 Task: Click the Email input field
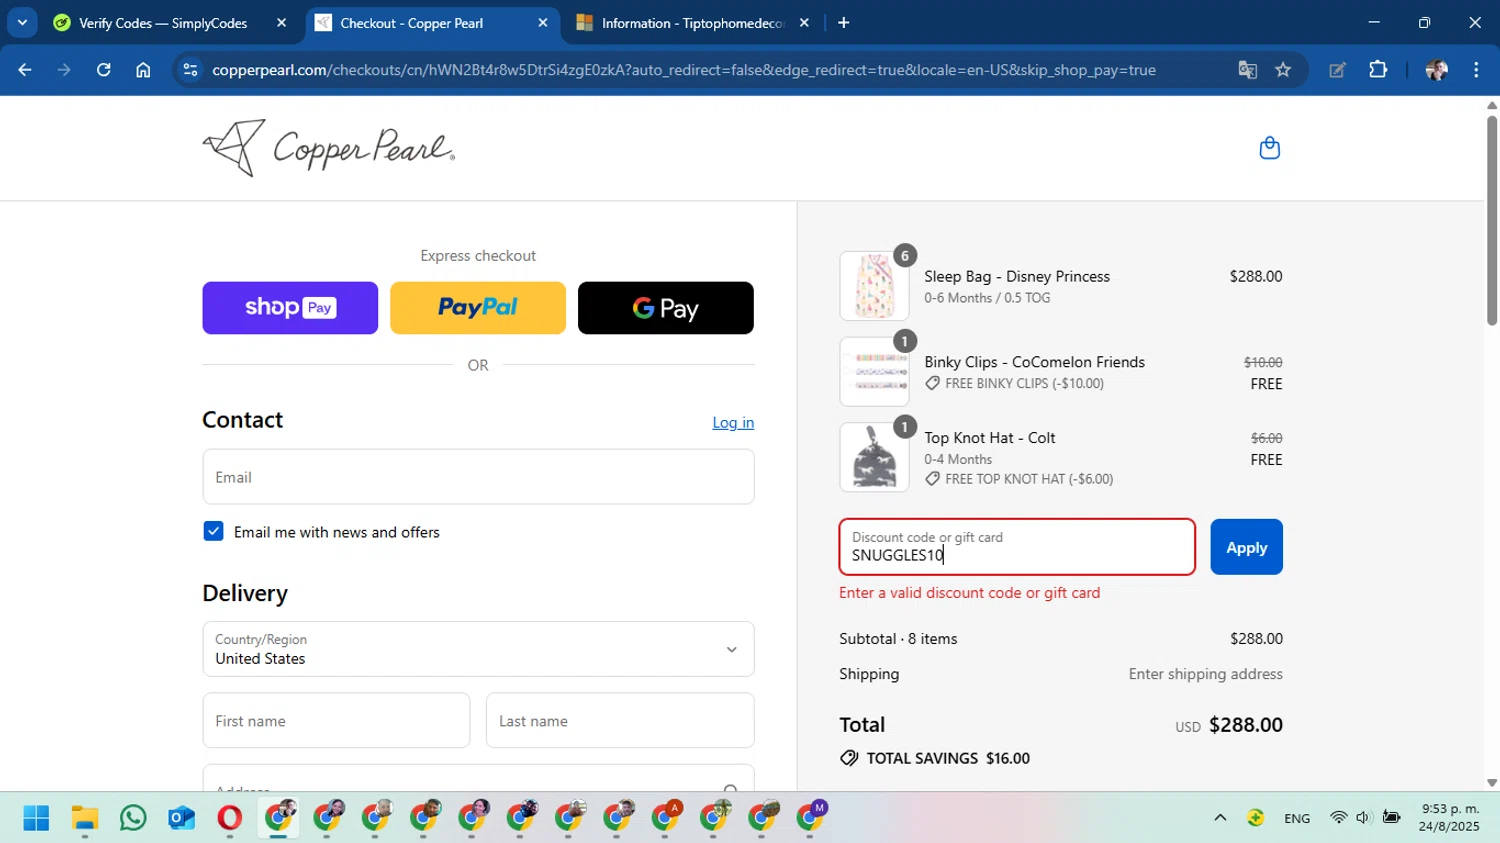(478, 477)
